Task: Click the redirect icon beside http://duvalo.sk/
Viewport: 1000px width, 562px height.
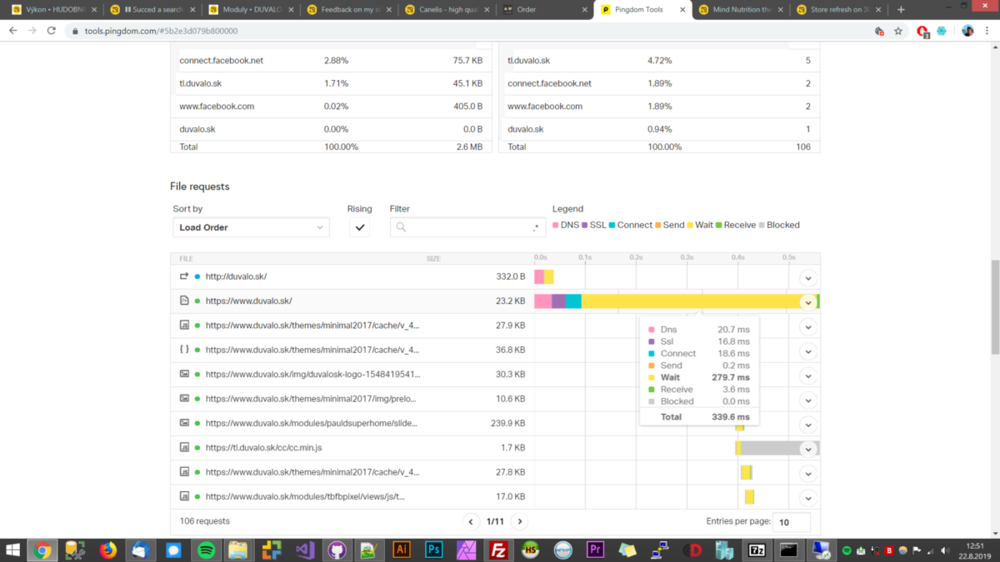Action: [184, 277]
